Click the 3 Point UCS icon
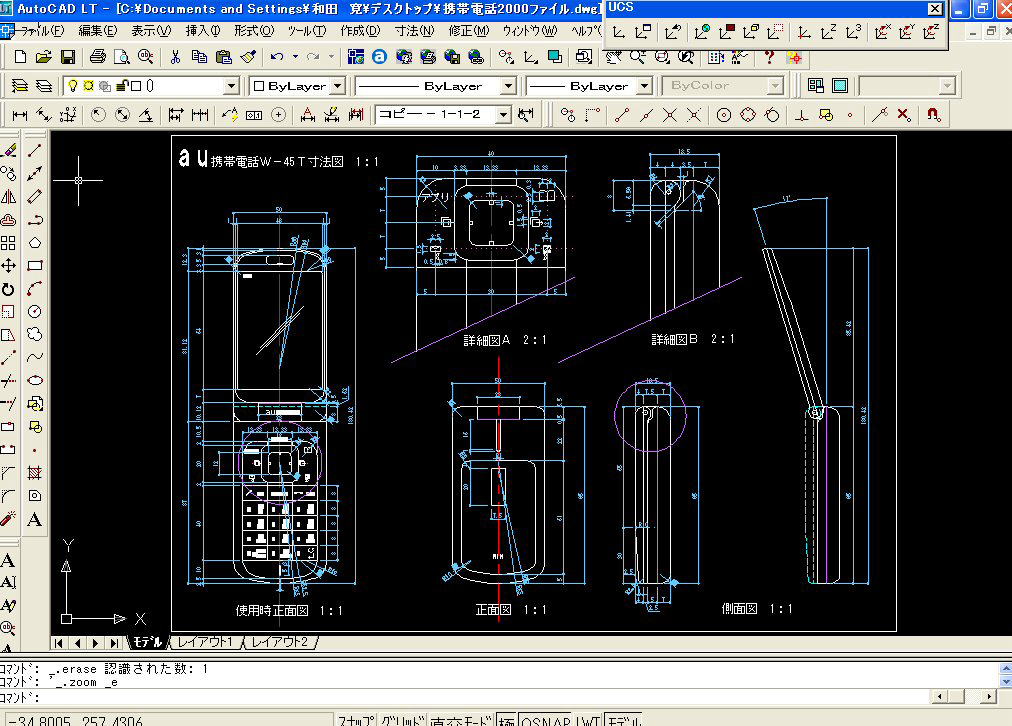The height and width of the screenshot is (726, 1012). [853, 32]
